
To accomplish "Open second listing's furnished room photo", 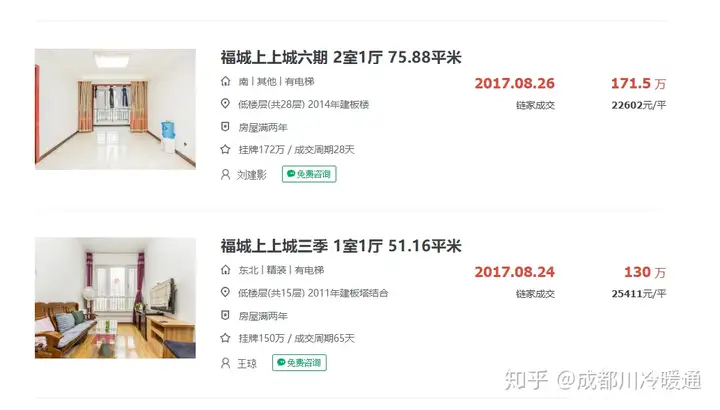I will [x=115, y=298].
